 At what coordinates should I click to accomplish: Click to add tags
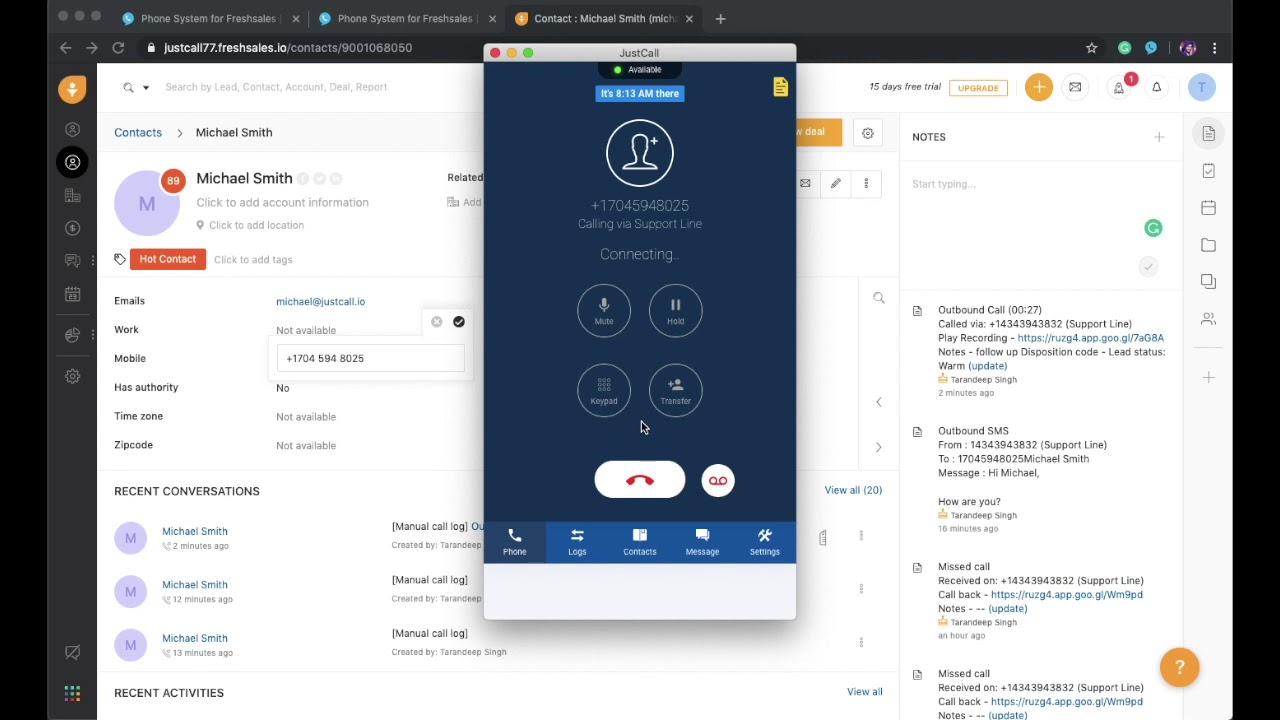(x=253, y=259)
